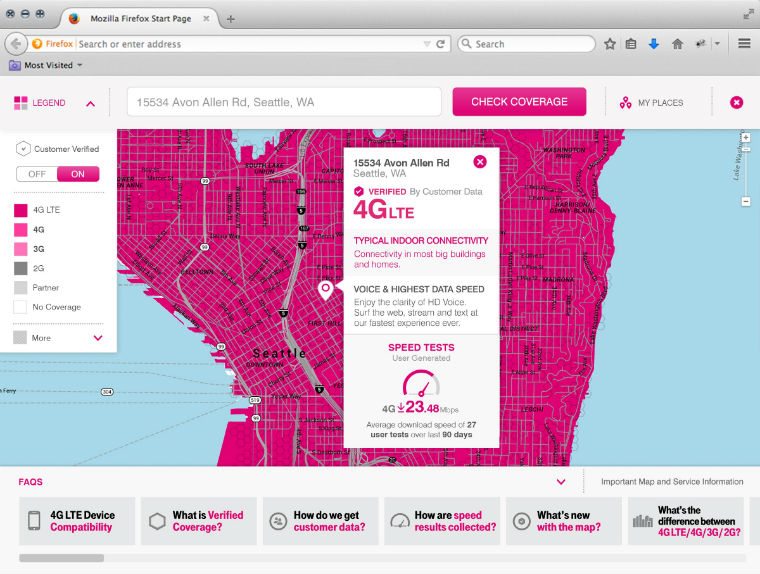Click the location pin marker on map

pyautogui.click(x=325, y=290)
